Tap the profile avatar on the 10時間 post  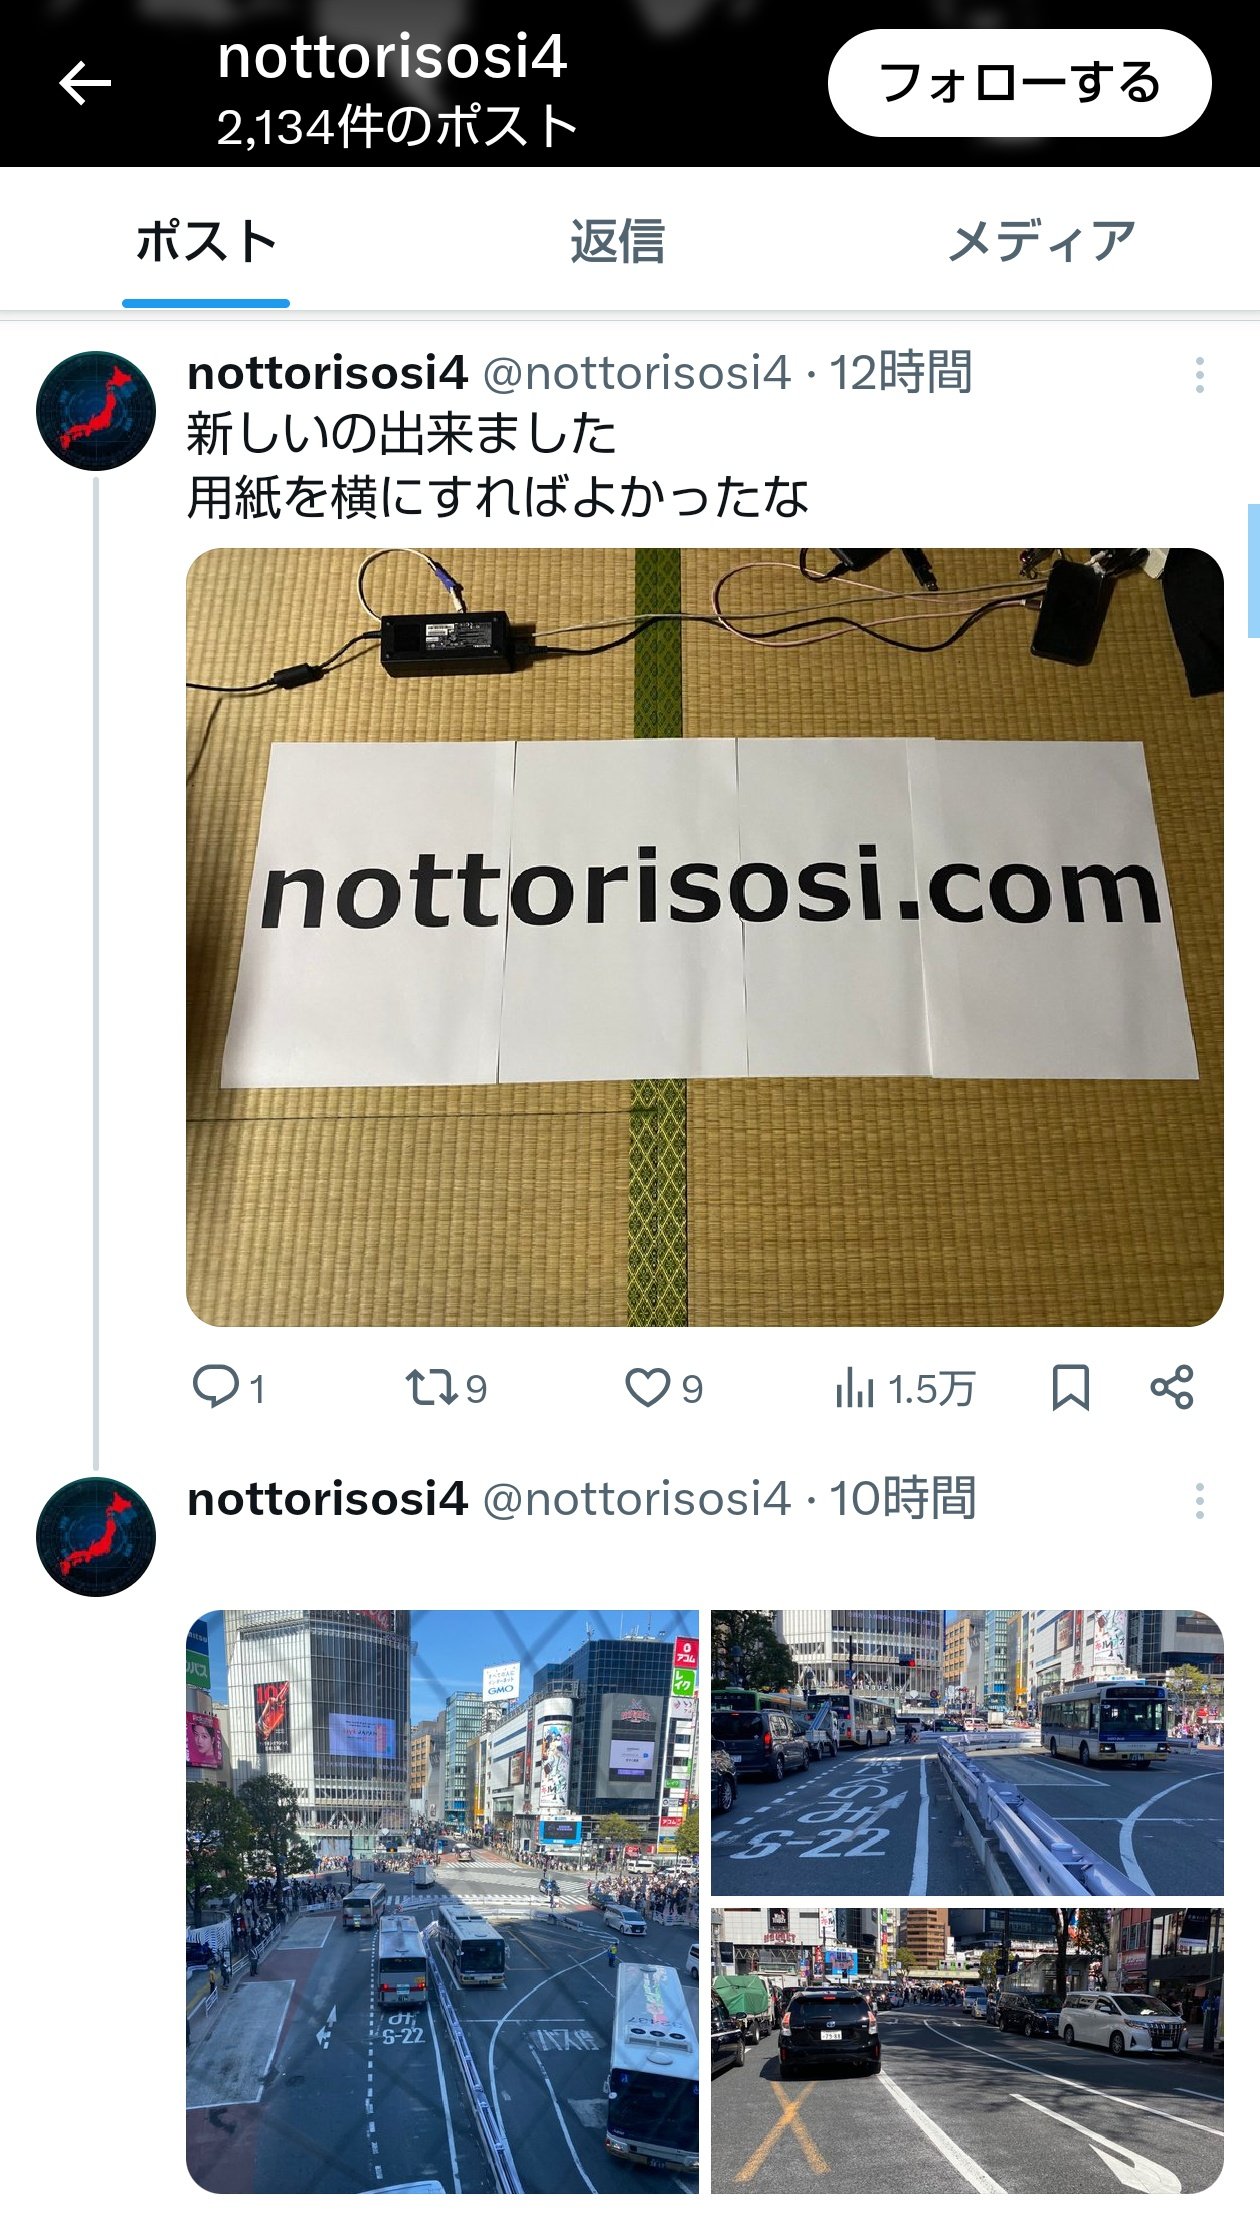96,1537
